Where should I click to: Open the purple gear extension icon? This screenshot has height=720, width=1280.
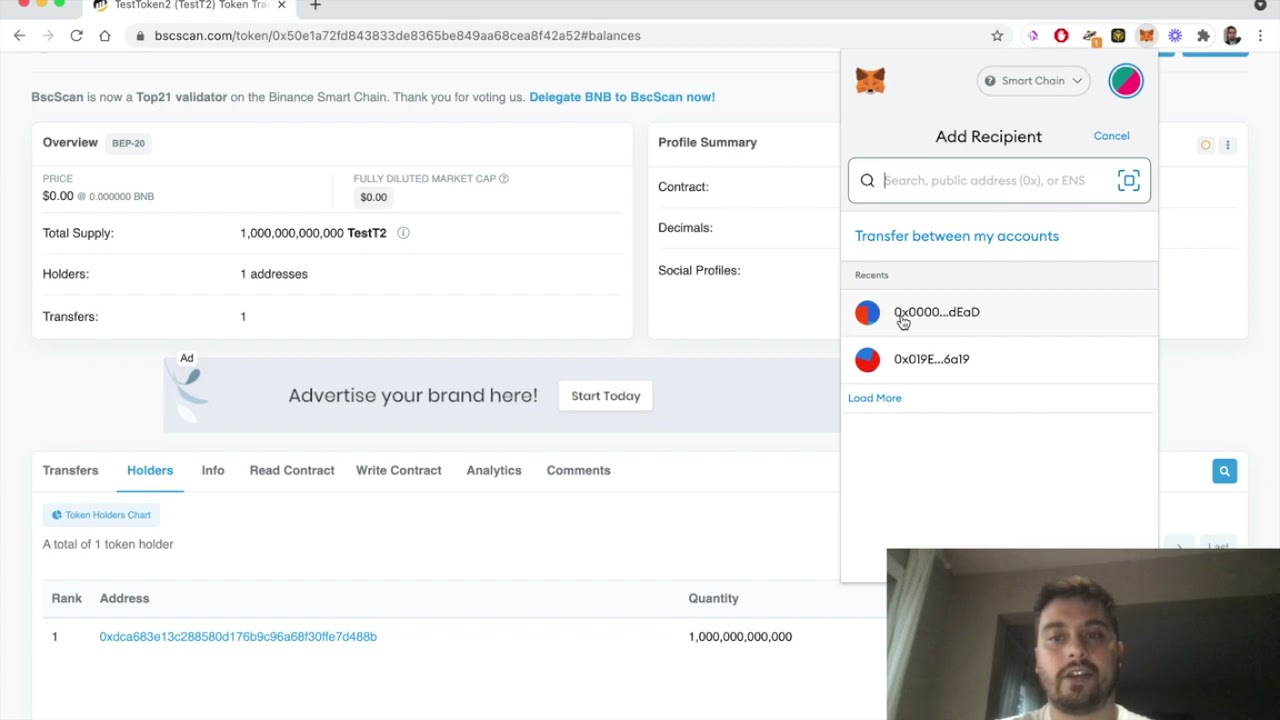[1175, 36]
